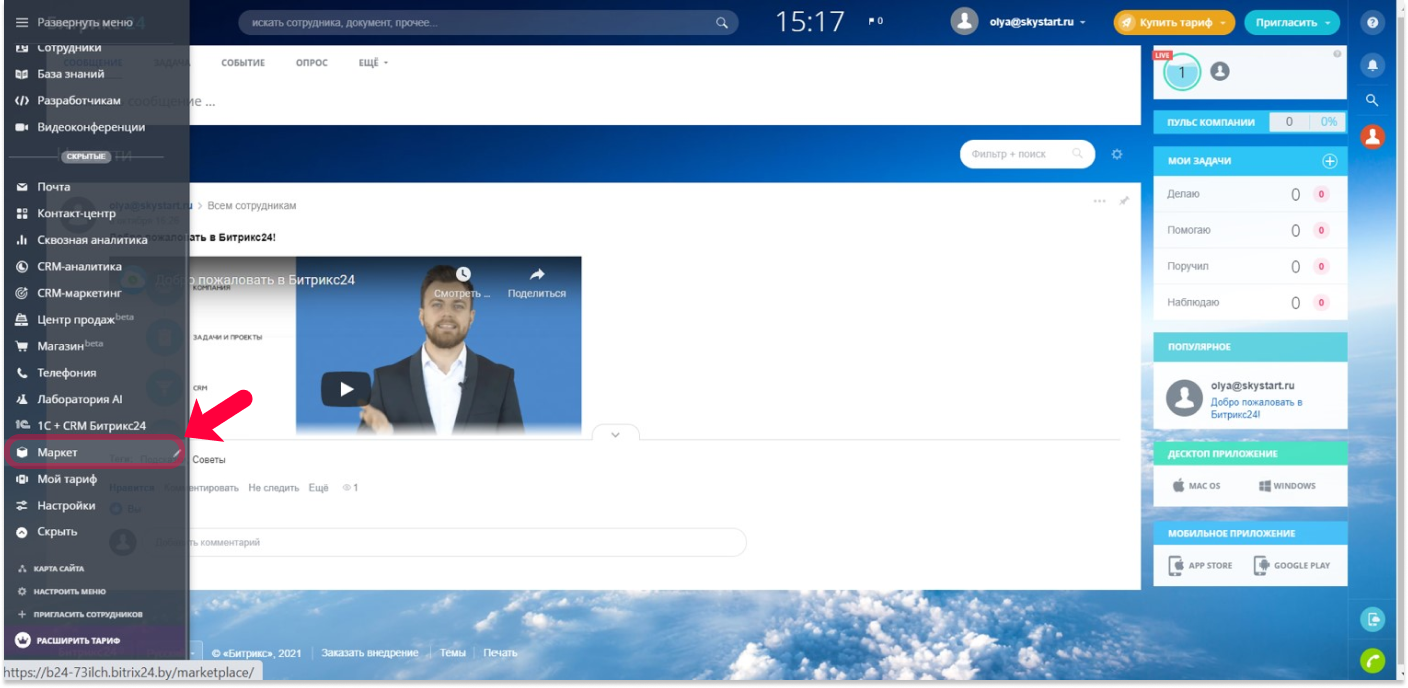Open the Google Play mobile app link
Viewport: 1408px width, 688px height.
tap(1292, 565)
